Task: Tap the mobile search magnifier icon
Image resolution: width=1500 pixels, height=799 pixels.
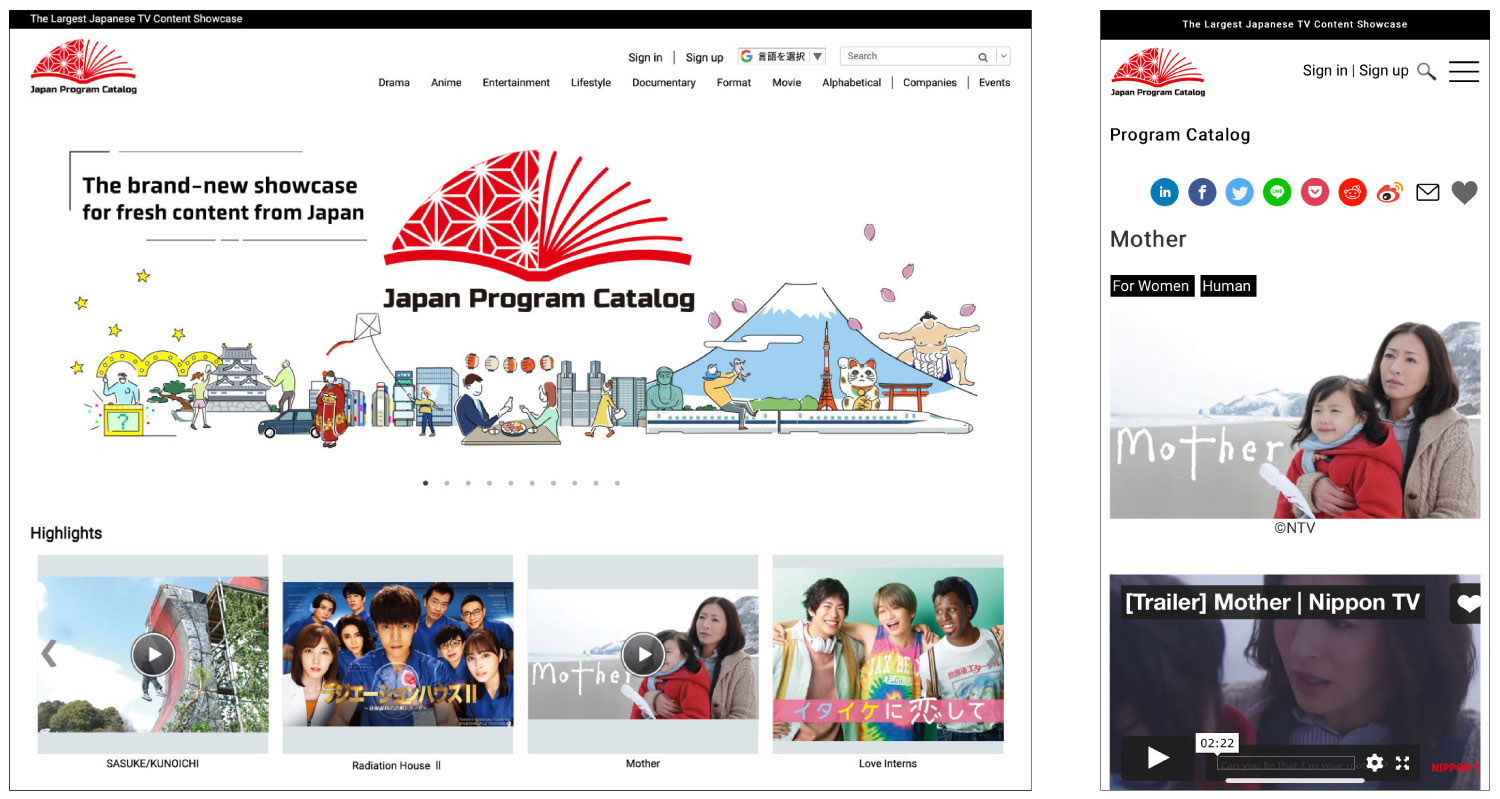Action: (1427, 71)
